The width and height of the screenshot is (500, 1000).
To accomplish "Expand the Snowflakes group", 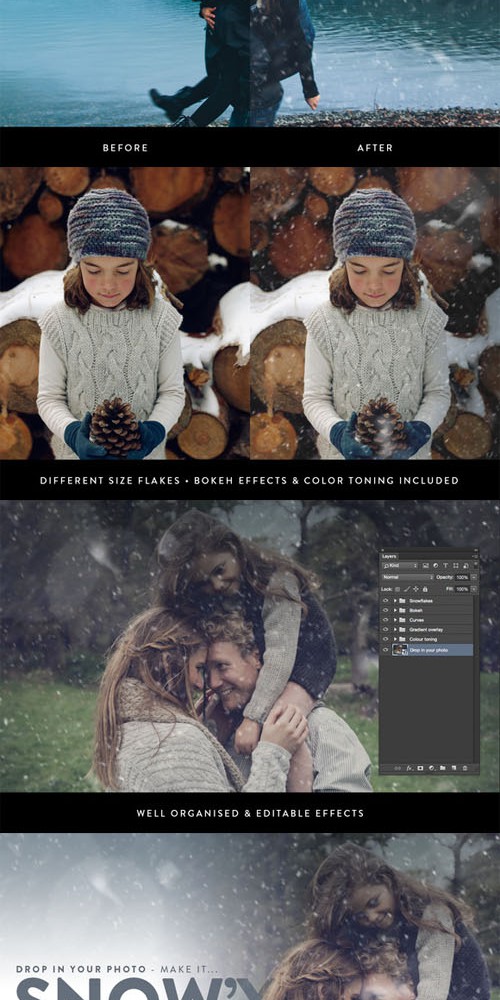I will click(x=395, y=601).
